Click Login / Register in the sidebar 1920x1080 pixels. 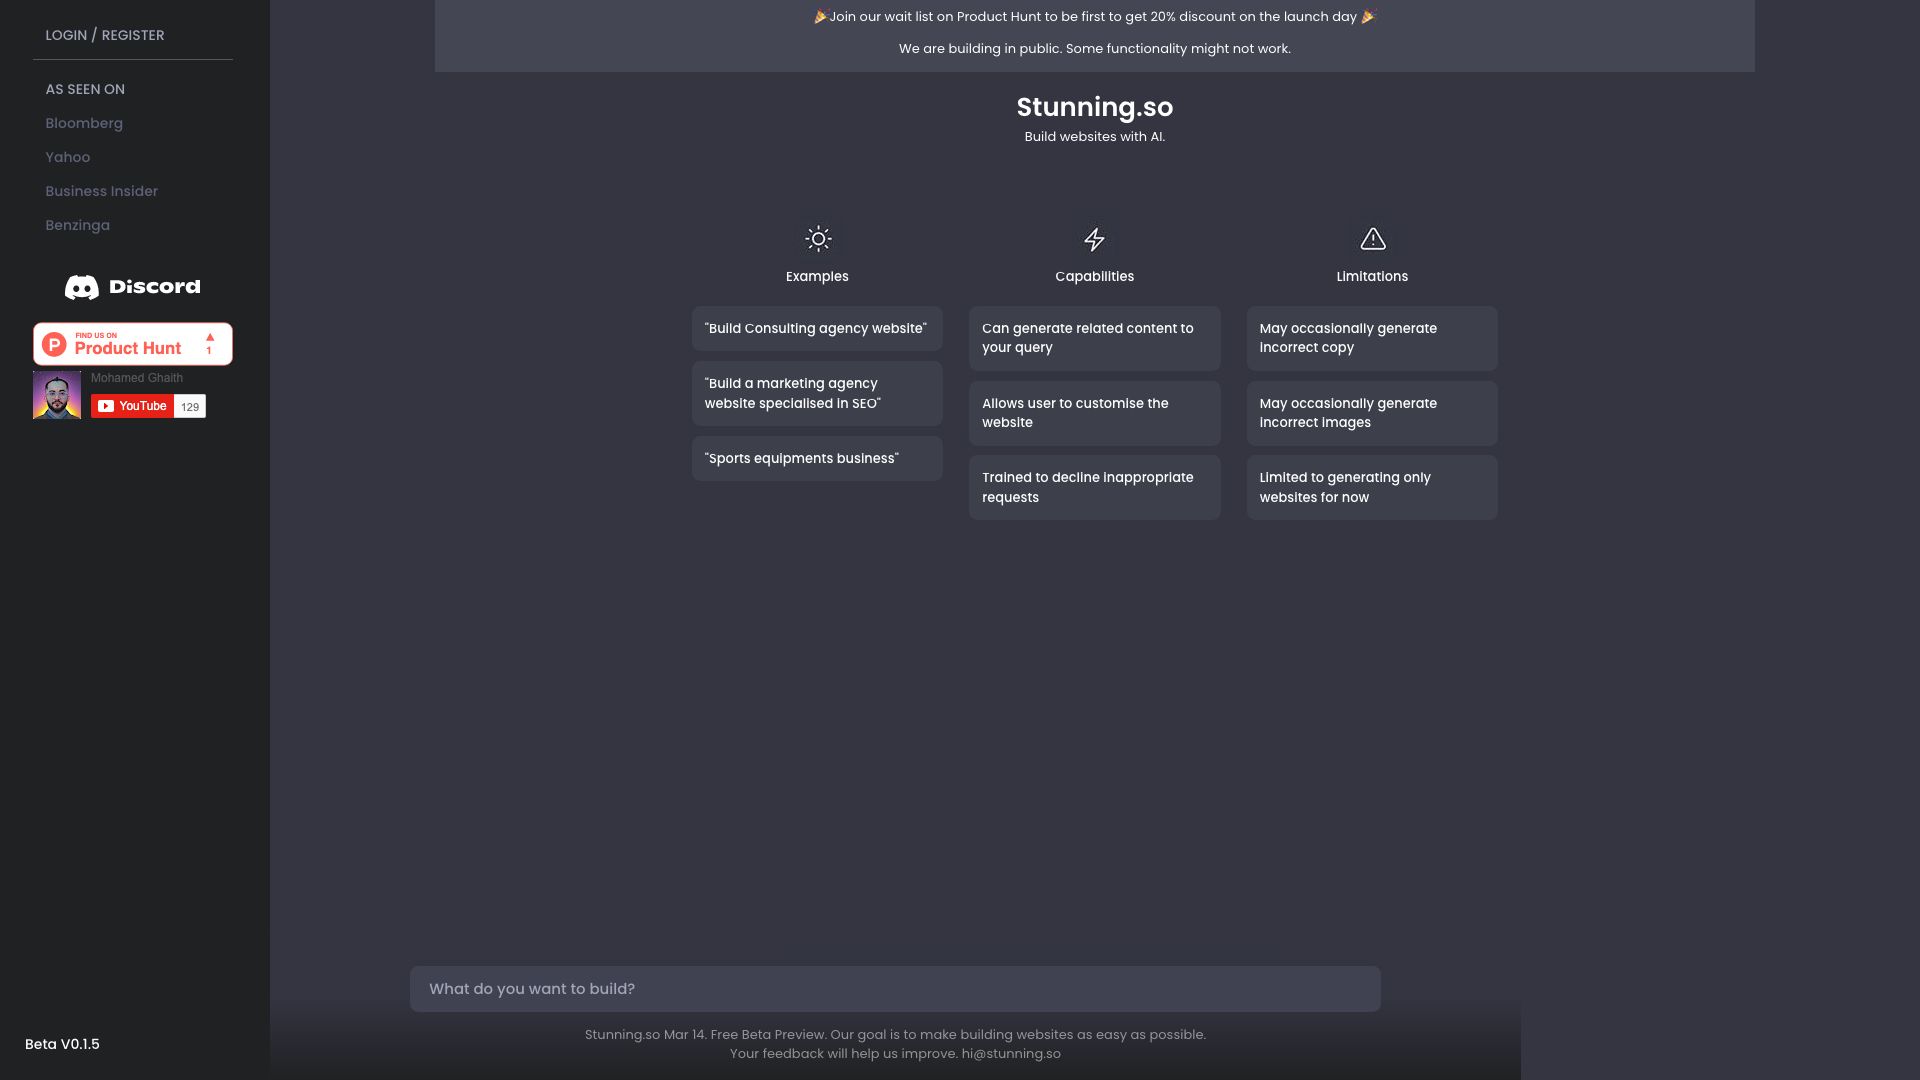[x=105, y=35]
